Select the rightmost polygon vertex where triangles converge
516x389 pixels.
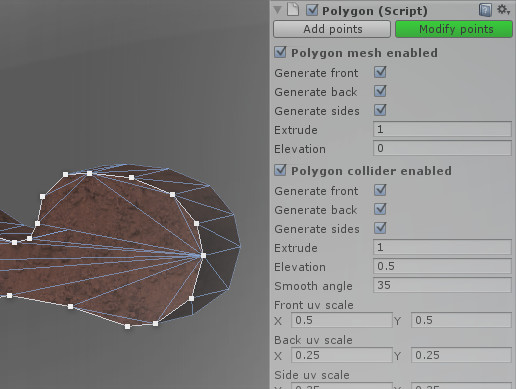coord(203,256)
